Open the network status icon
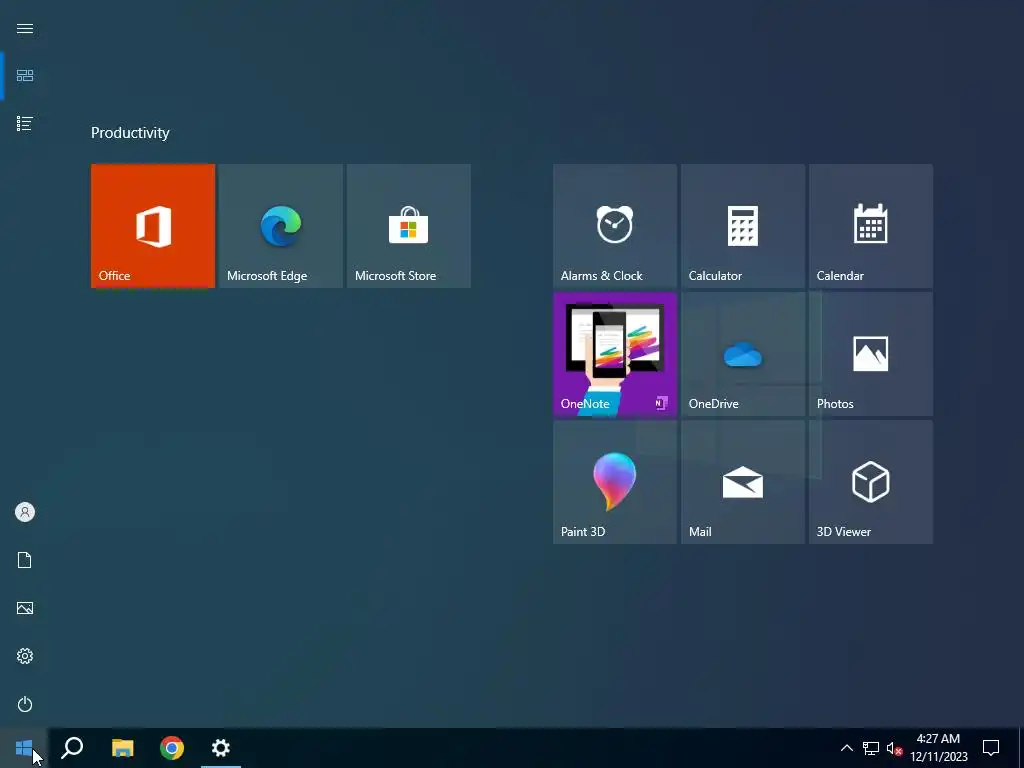Viewport: 1024px width, 768px height. 871,748
